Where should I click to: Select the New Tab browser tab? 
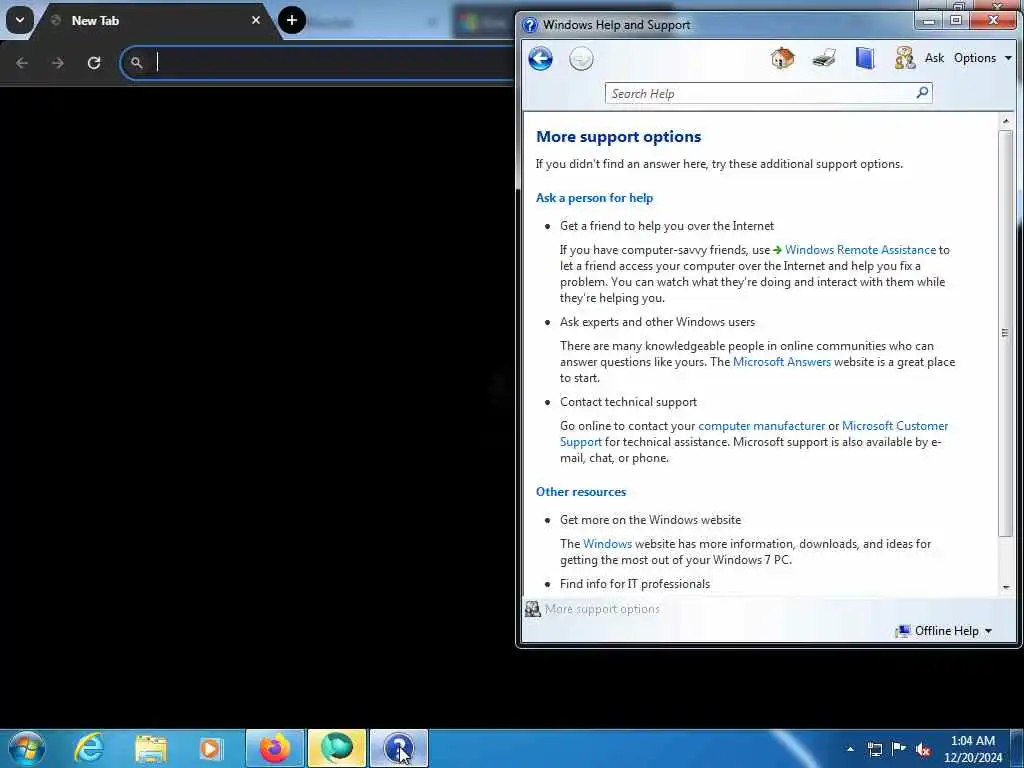(x=150, y=21)
